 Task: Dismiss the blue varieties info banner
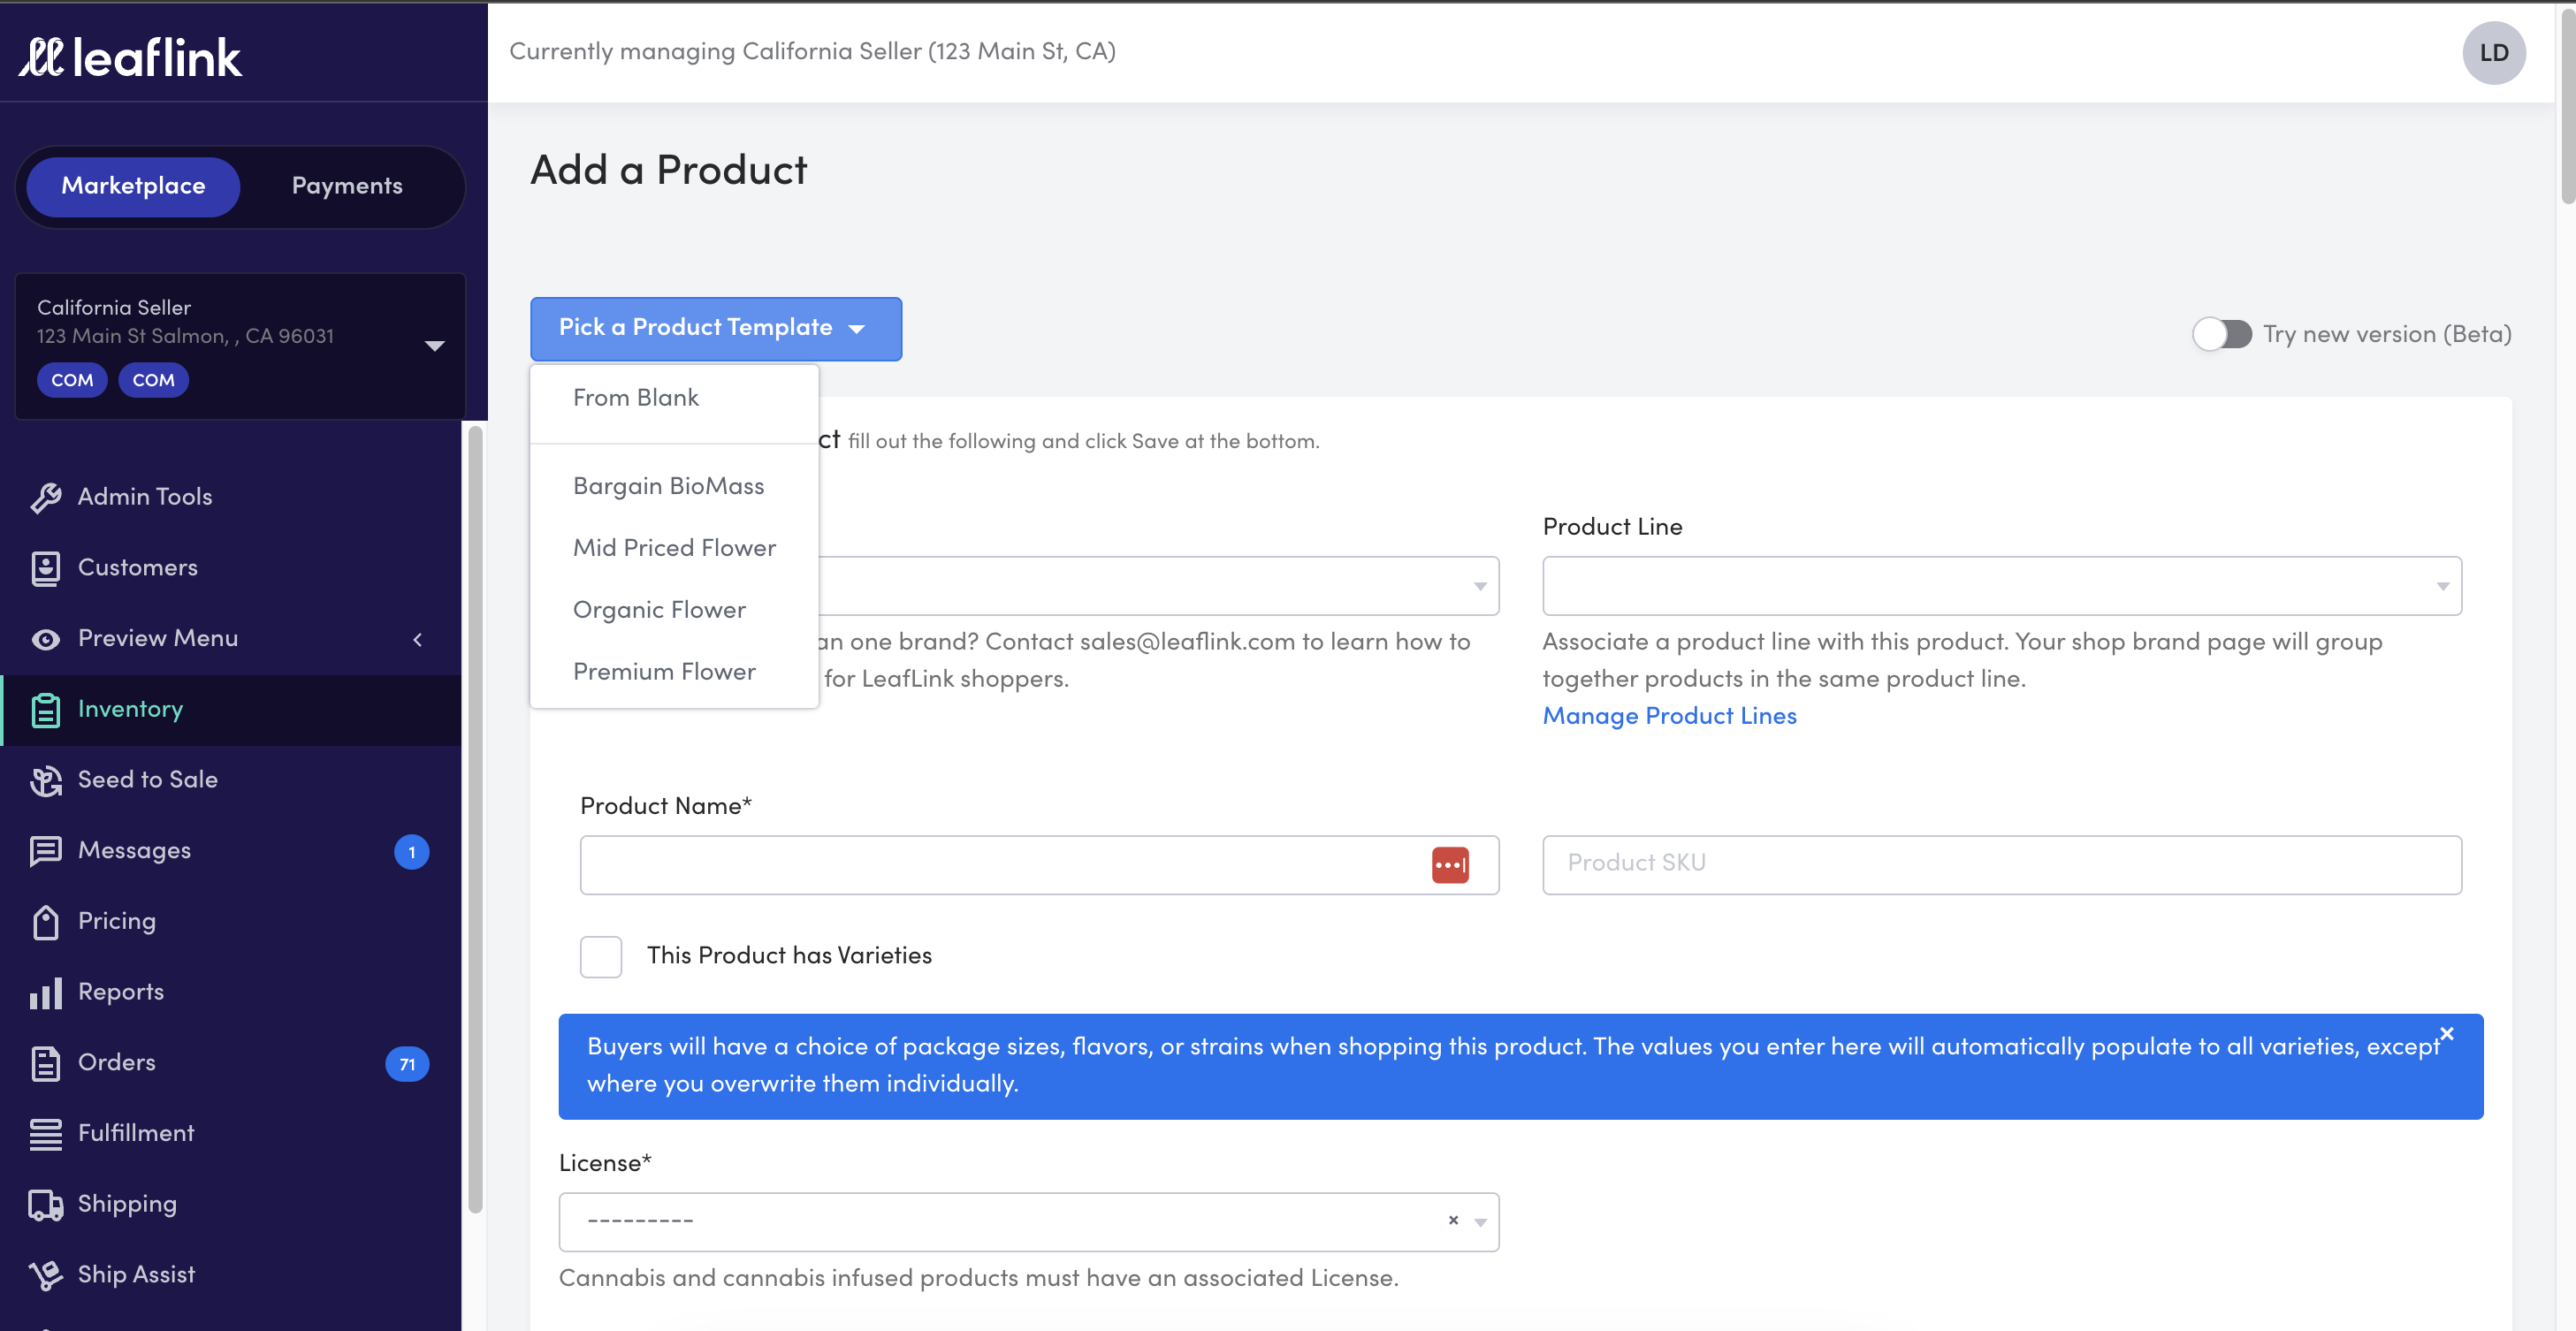click(x=2446, y=1034)
